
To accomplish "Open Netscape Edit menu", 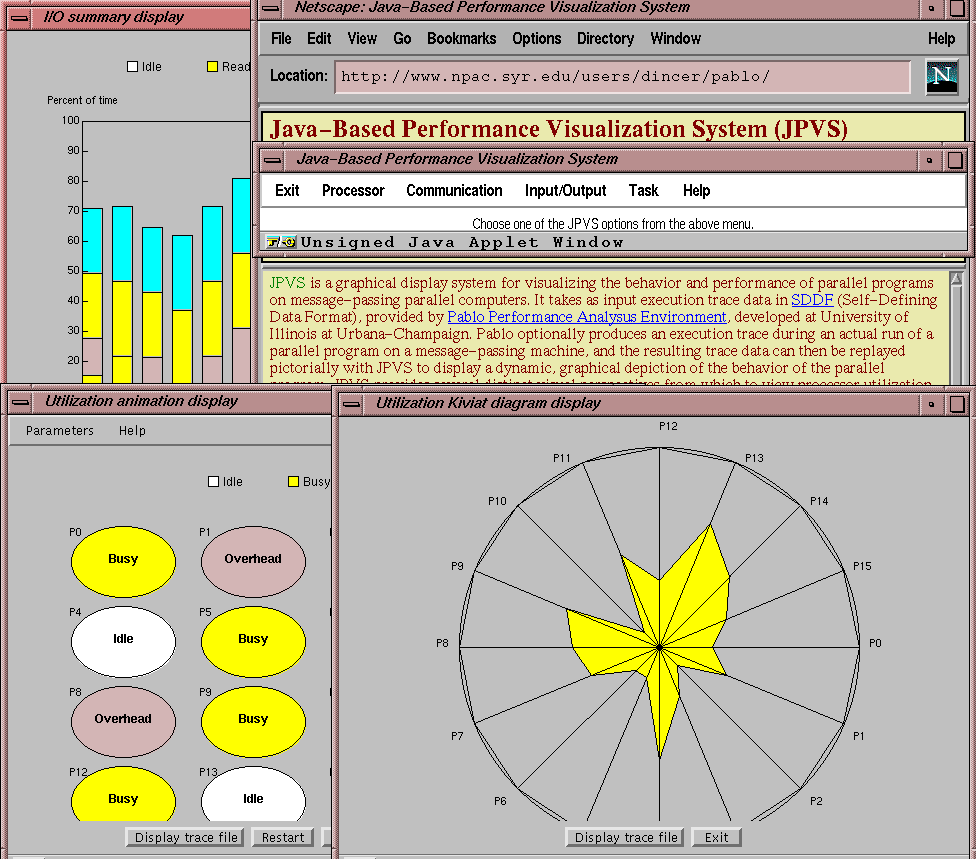I will 319,39.
